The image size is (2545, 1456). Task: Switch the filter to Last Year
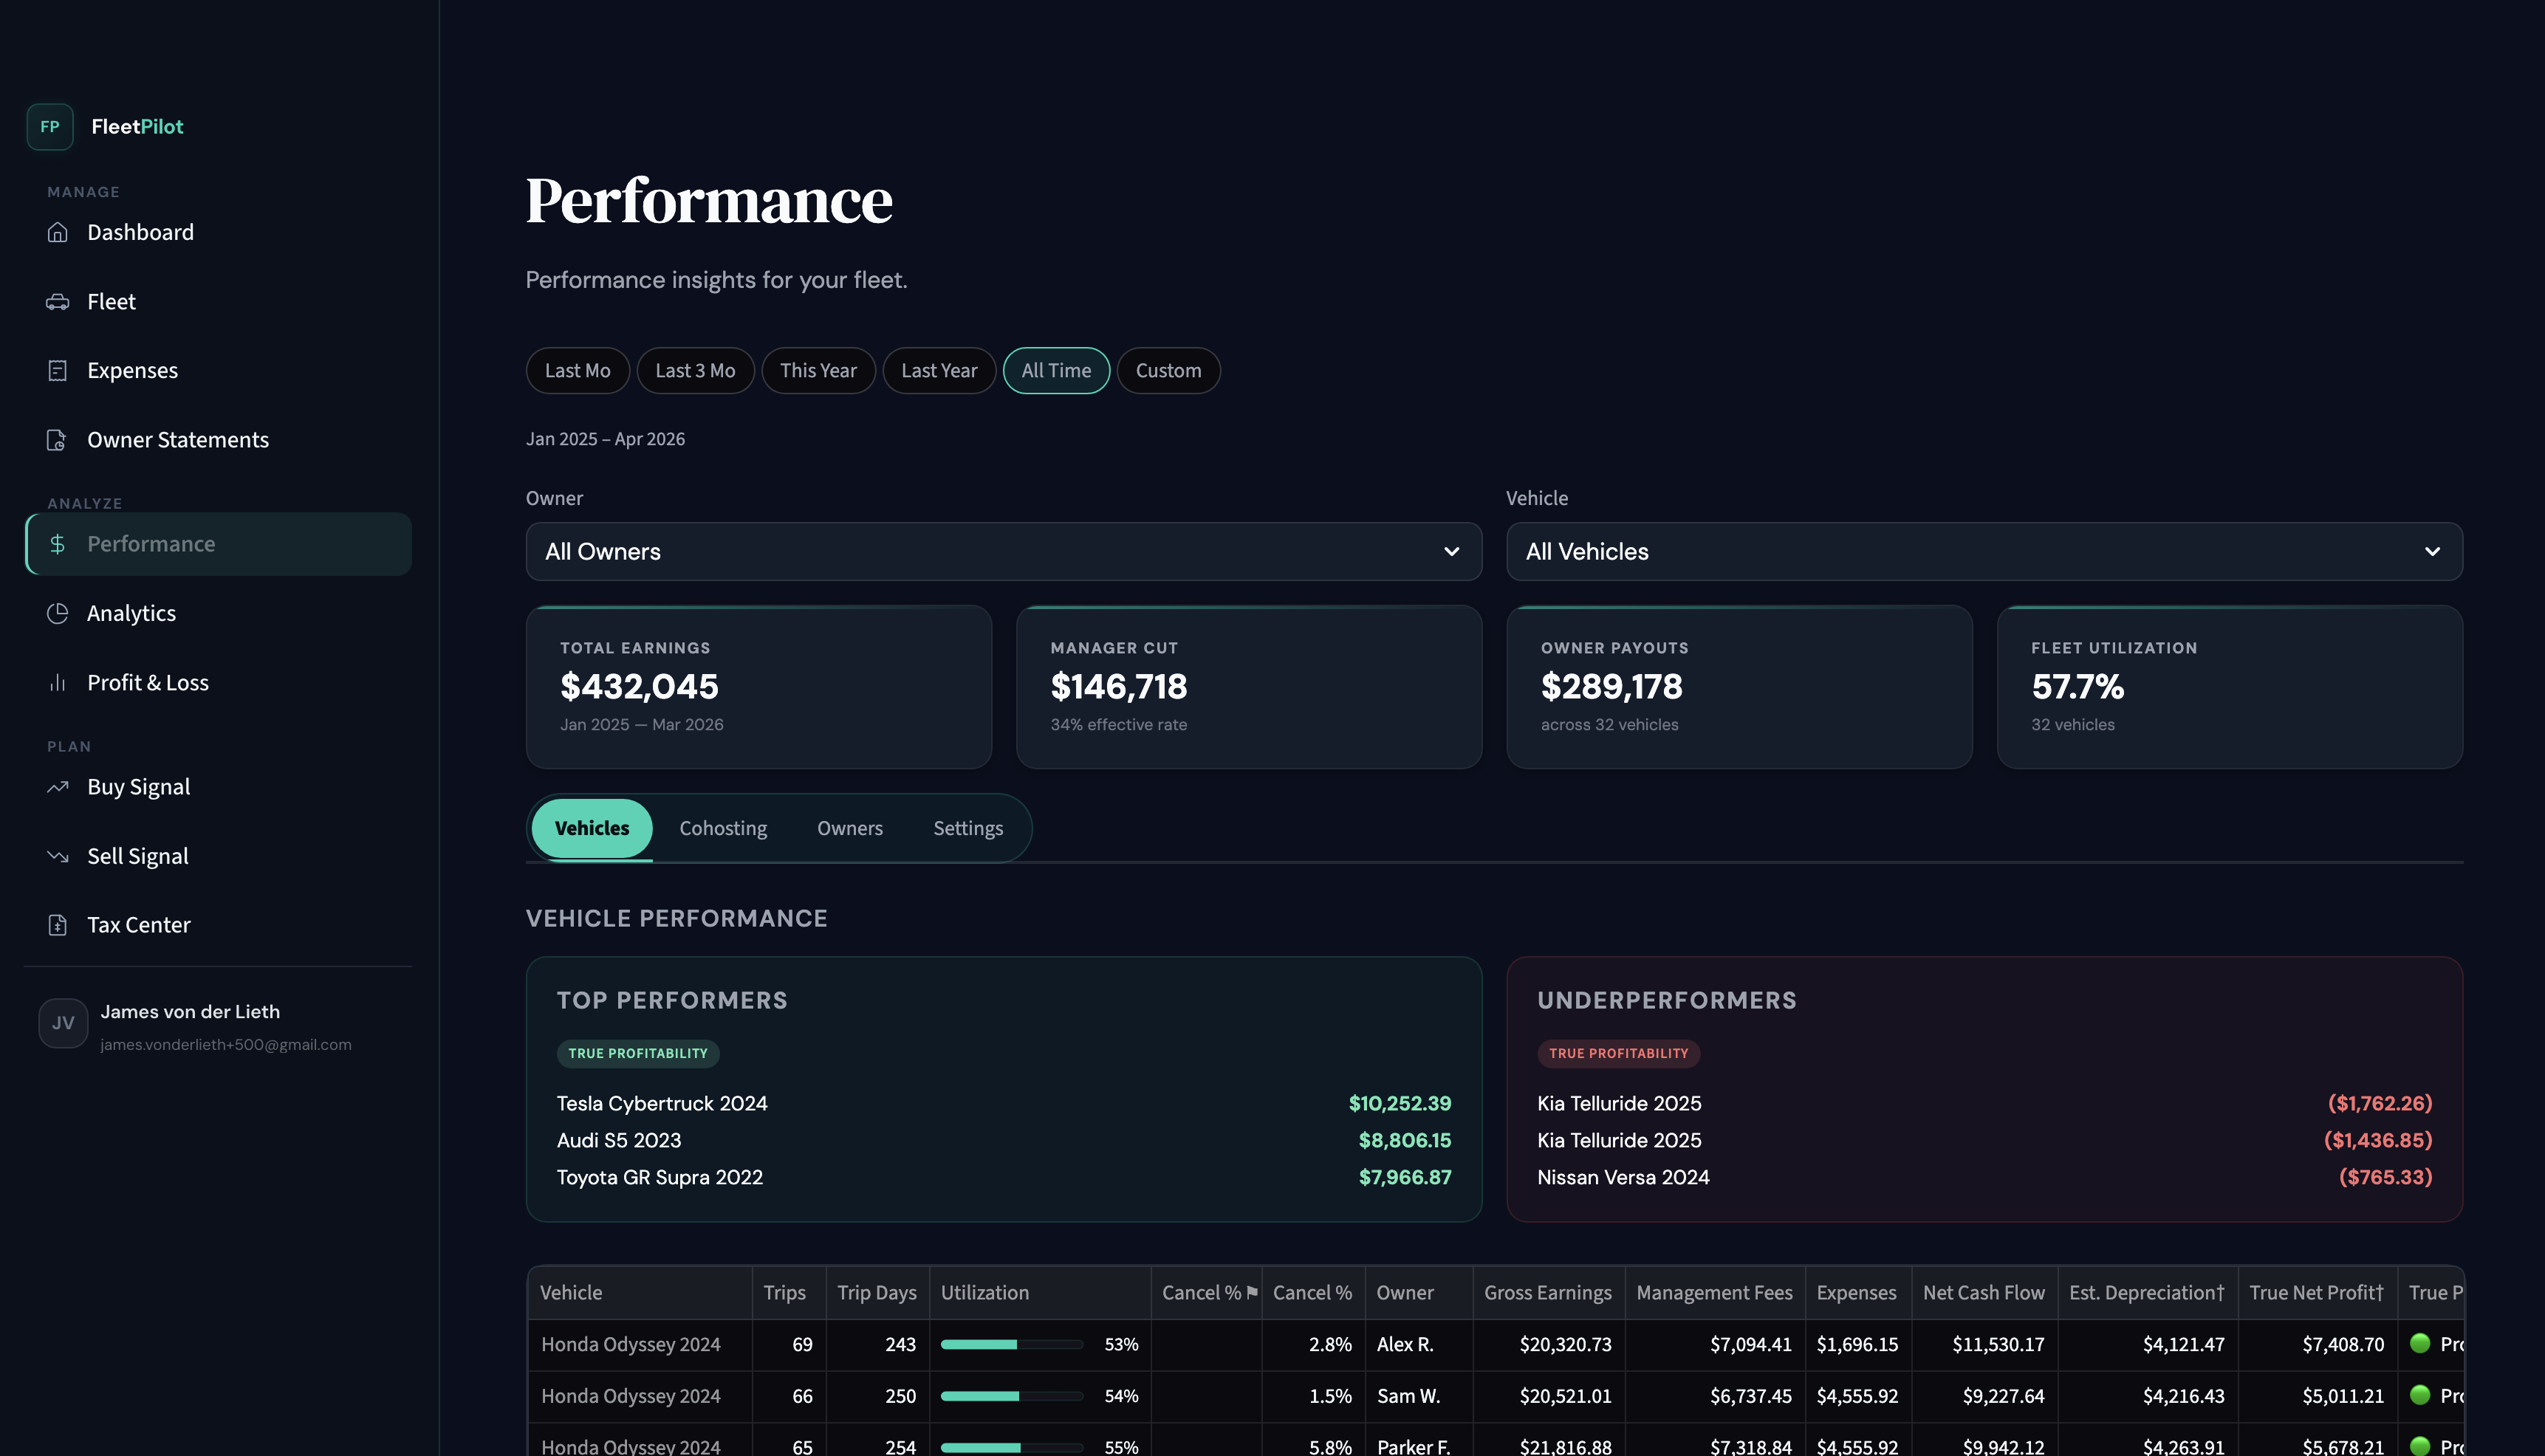(939, 370)
